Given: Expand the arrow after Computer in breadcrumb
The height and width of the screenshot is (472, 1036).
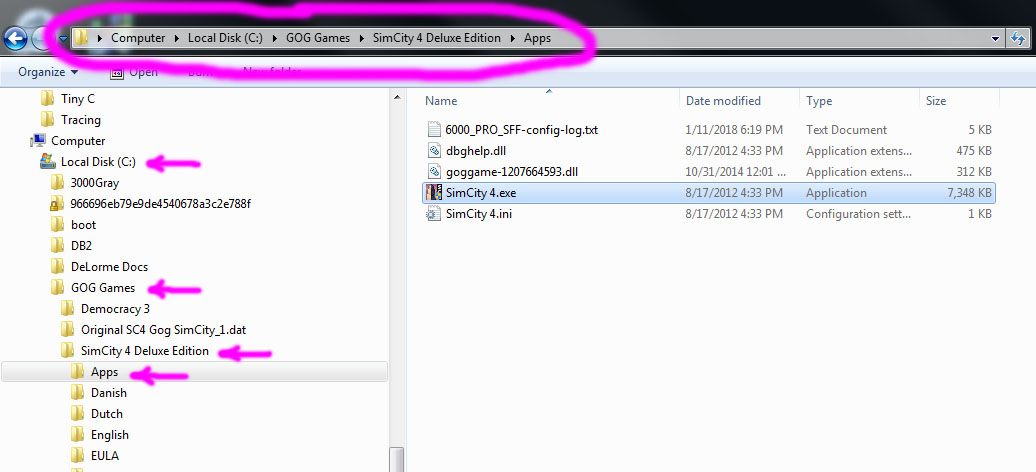Looking at the screenshot, I should click(176, 38).
